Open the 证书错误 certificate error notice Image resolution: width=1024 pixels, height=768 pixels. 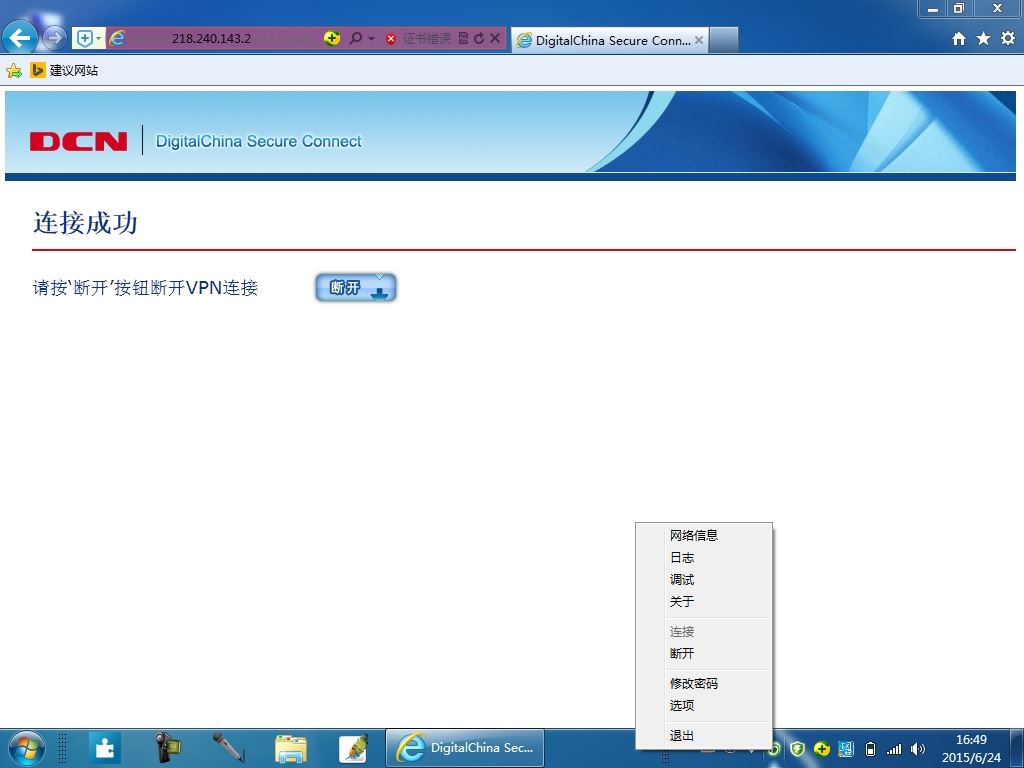tap(419, 39)
